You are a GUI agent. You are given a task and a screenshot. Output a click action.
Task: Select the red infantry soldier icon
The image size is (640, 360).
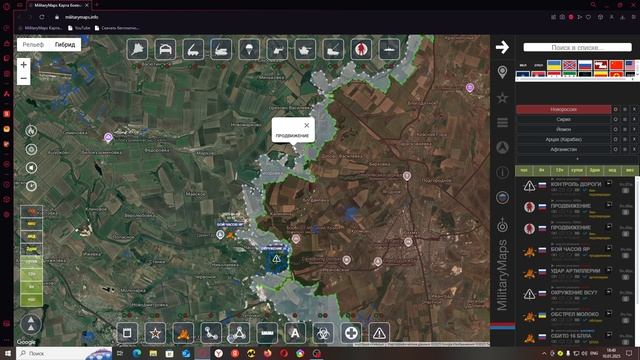361,49
